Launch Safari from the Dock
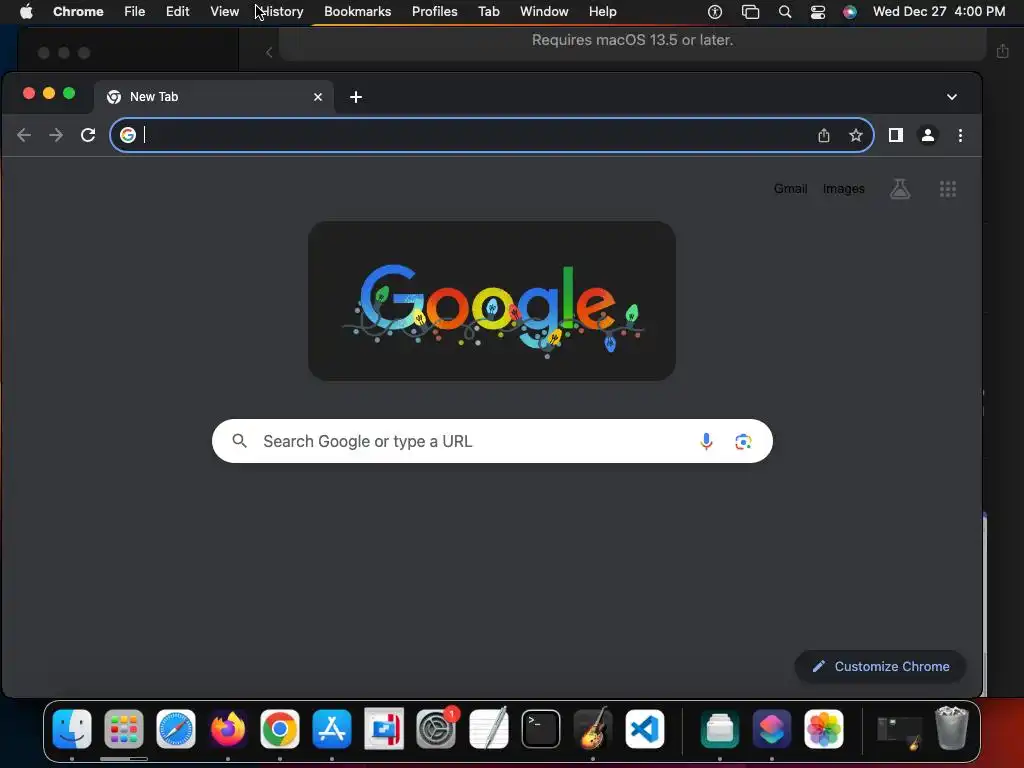1024x768 pixels. (x=176, y=729)
